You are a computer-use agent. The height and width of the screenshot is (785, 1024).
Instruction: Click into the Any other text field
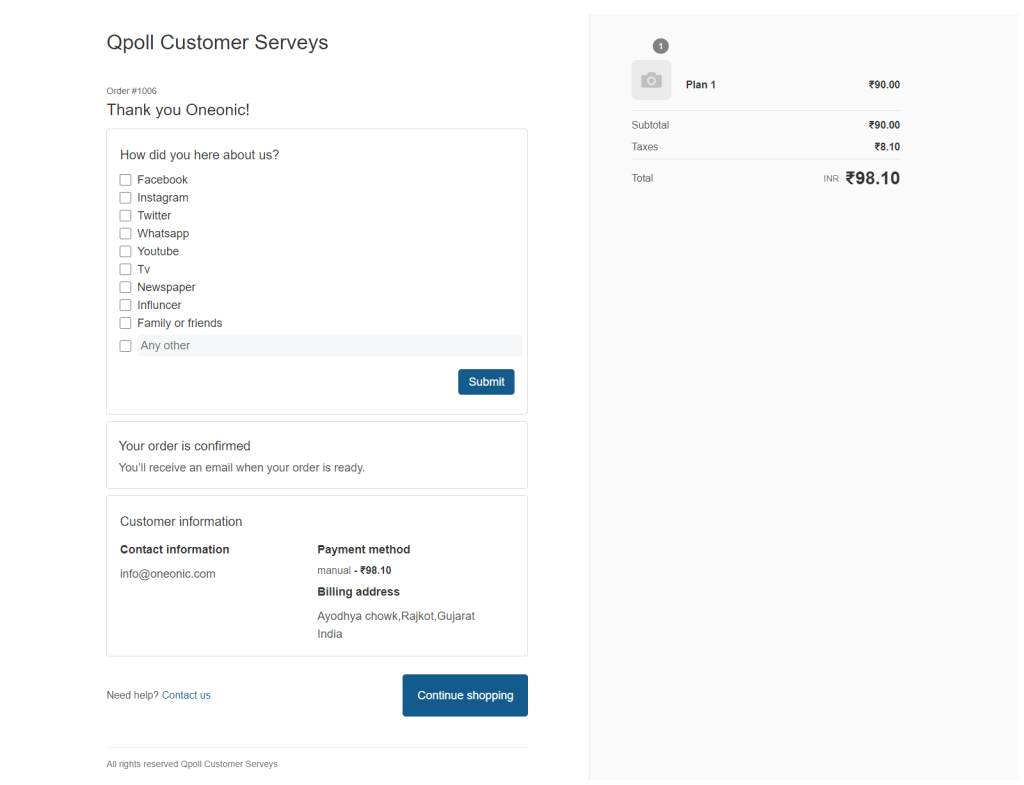329,345
